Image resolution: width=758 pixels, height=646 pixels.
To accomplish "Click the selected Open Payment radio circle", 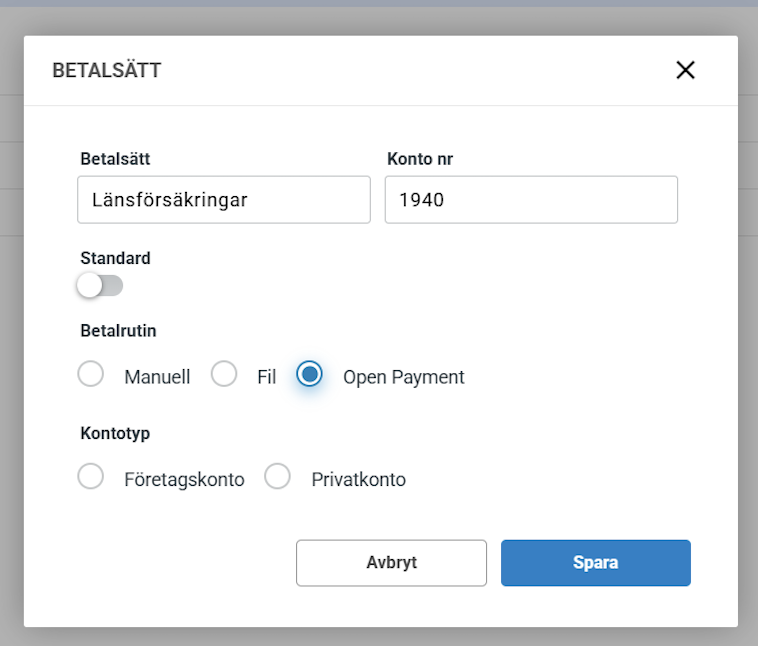I will (x=309, y=374).
